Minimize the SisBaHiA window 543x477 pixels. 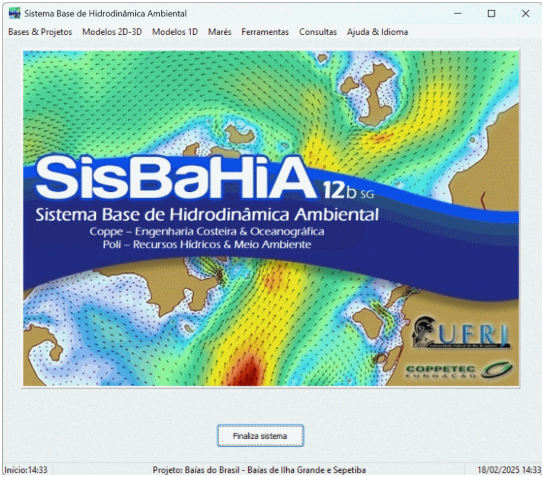[x=458, y=14]
